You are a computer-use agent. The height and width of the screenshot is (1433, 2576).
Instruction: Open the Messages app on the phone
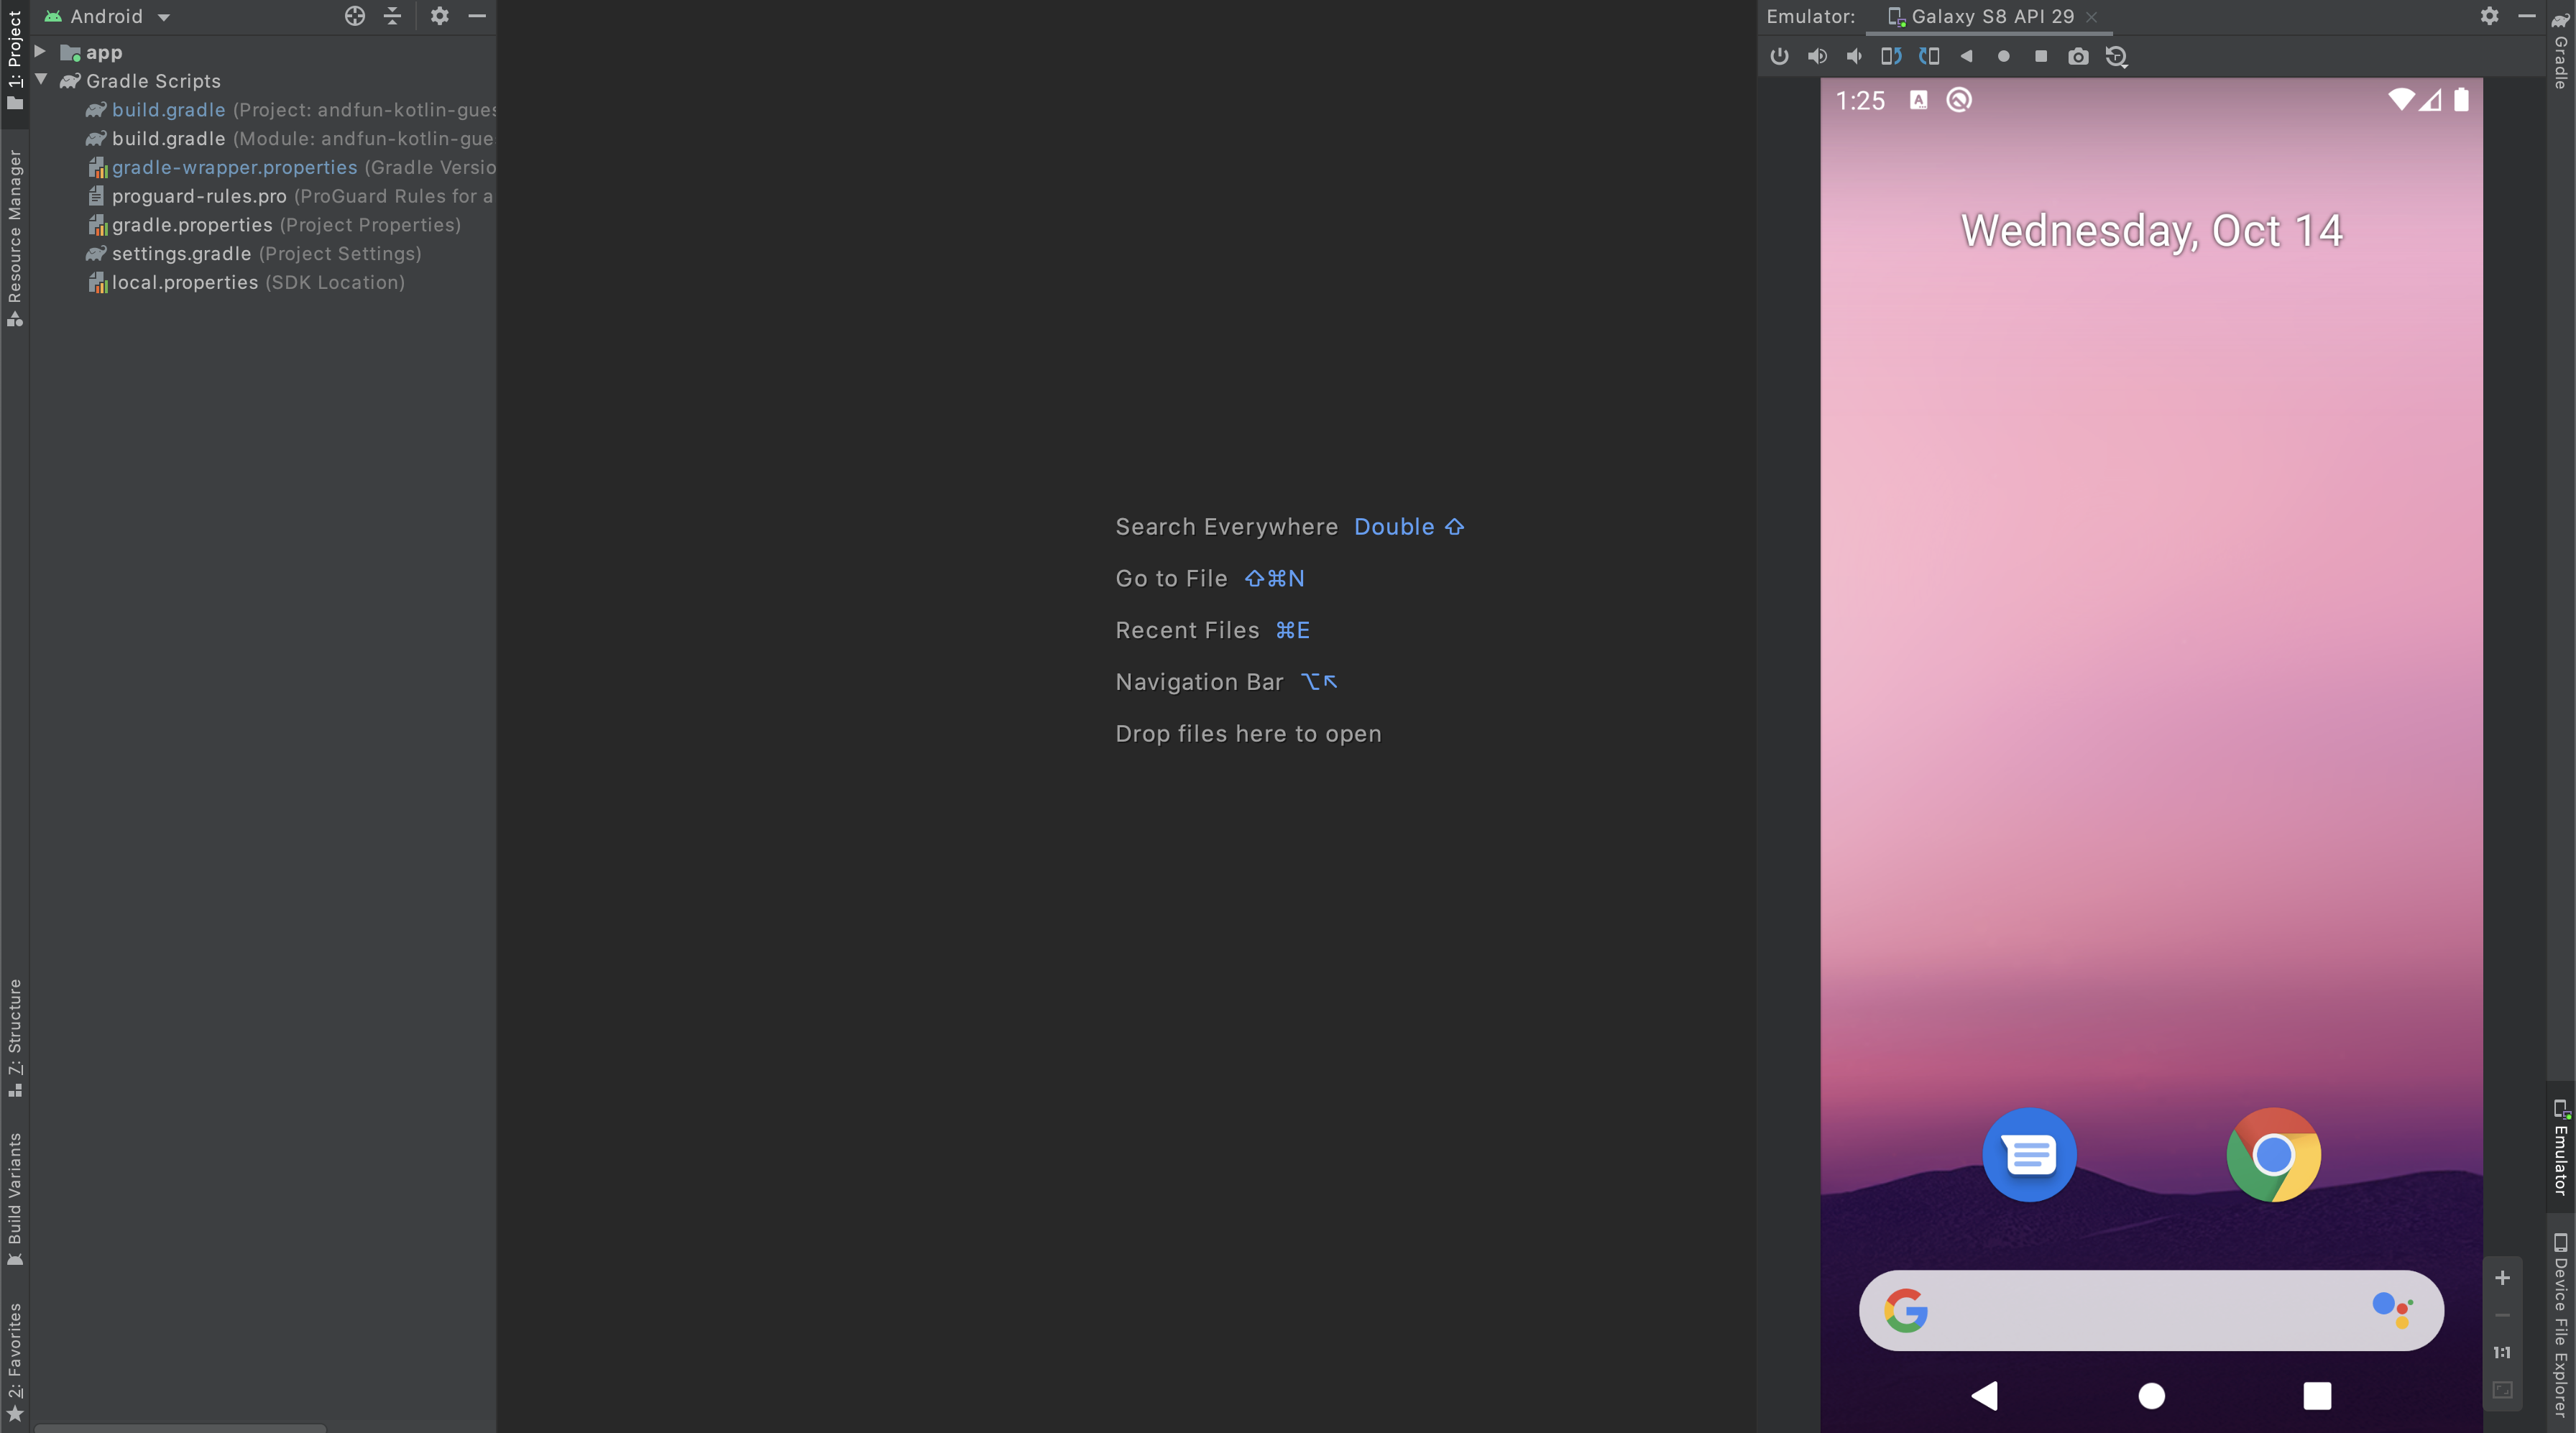click(2029, 1155)
